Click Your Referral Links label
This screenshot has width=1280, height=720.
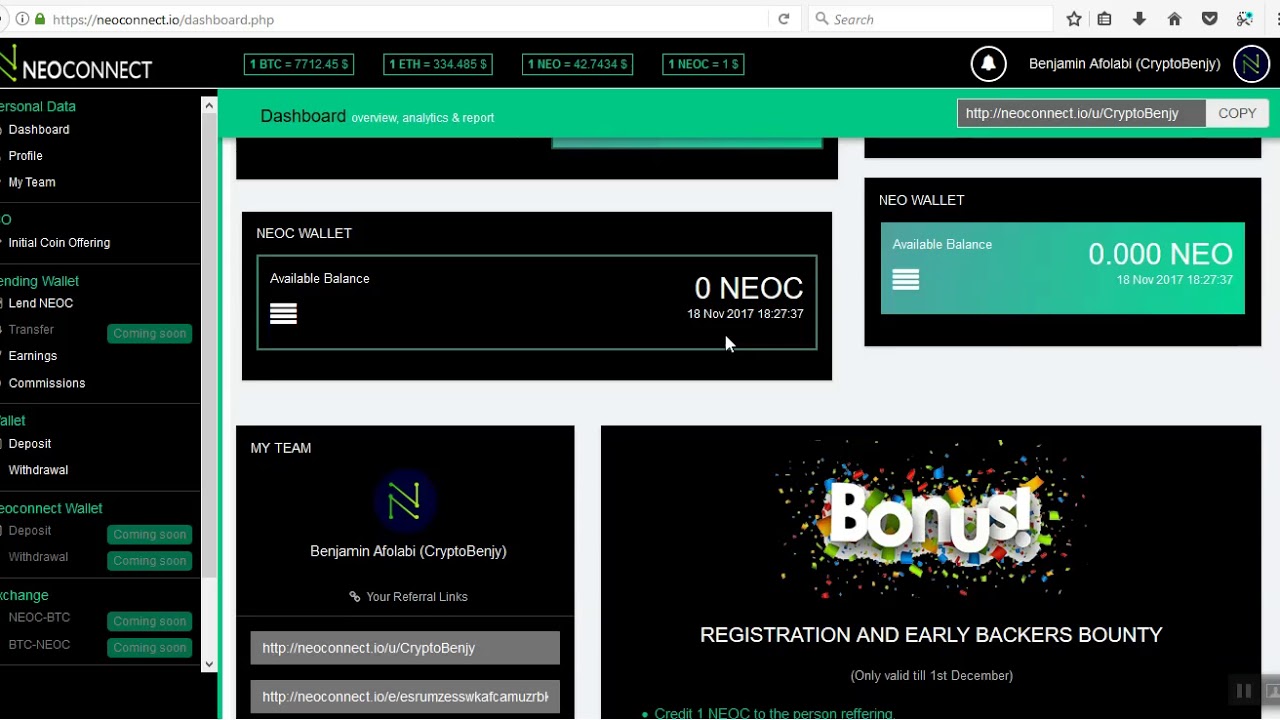tap(417, 597)
